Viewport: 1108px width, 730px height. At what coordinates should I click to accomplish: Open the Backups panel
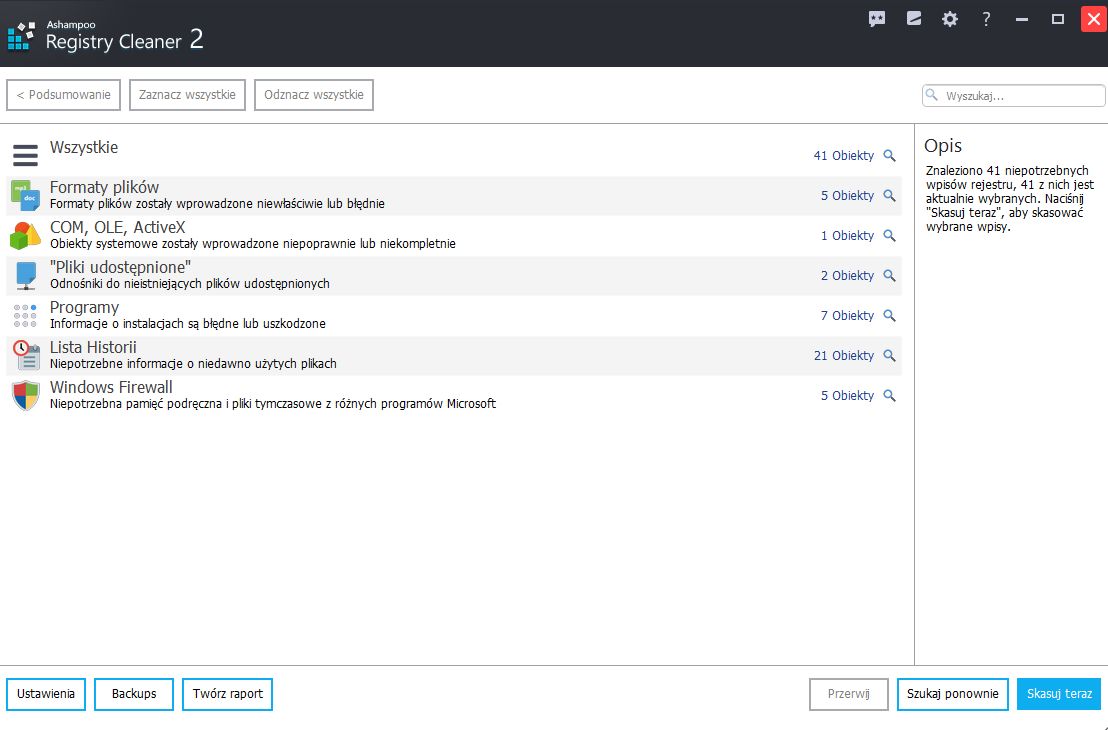coord(133,693)
